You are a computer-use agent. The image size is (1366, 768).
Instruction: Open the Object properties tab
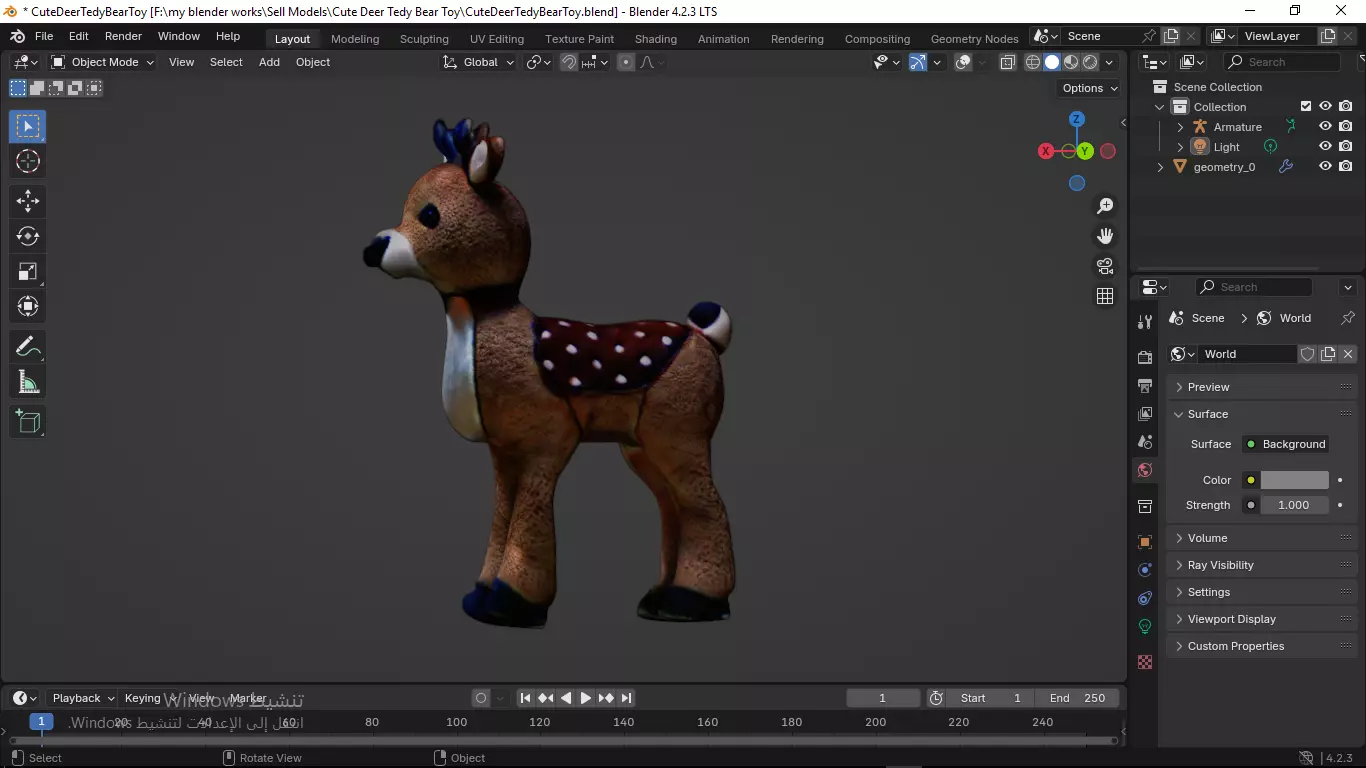pyautogui.click(x=1145, y=542)
